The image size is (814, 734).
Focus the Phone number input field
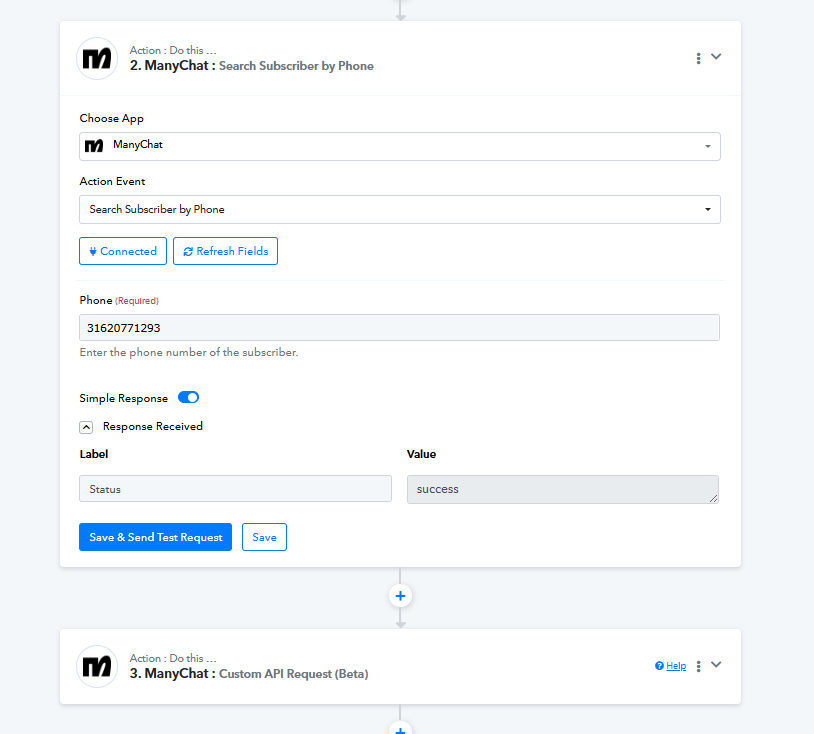(400, 328)
